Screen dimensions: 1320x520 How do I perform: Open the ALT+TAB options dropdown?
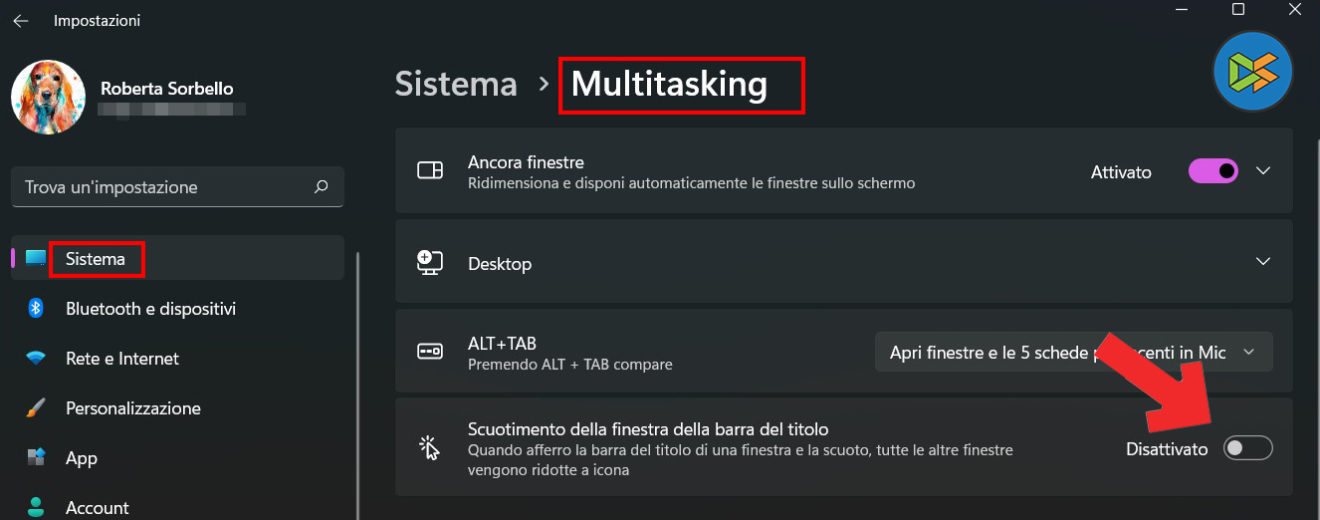pos(1073,352)
